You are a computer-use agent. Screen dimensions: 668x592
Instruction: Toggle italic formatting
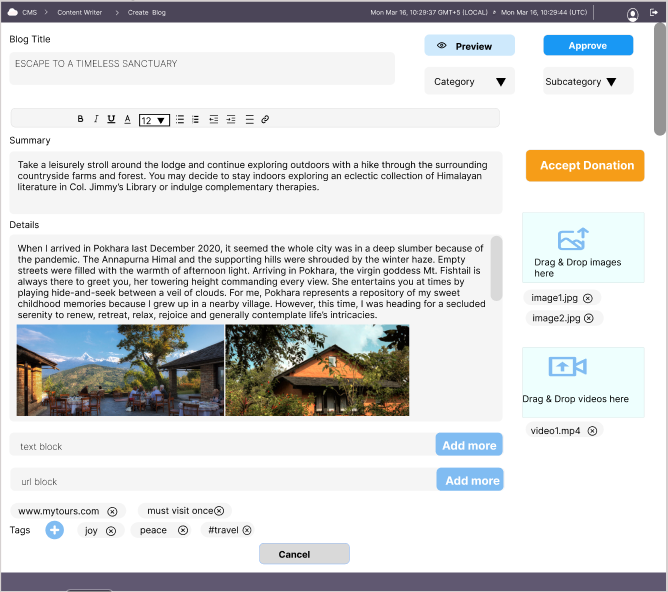point(96,119)
